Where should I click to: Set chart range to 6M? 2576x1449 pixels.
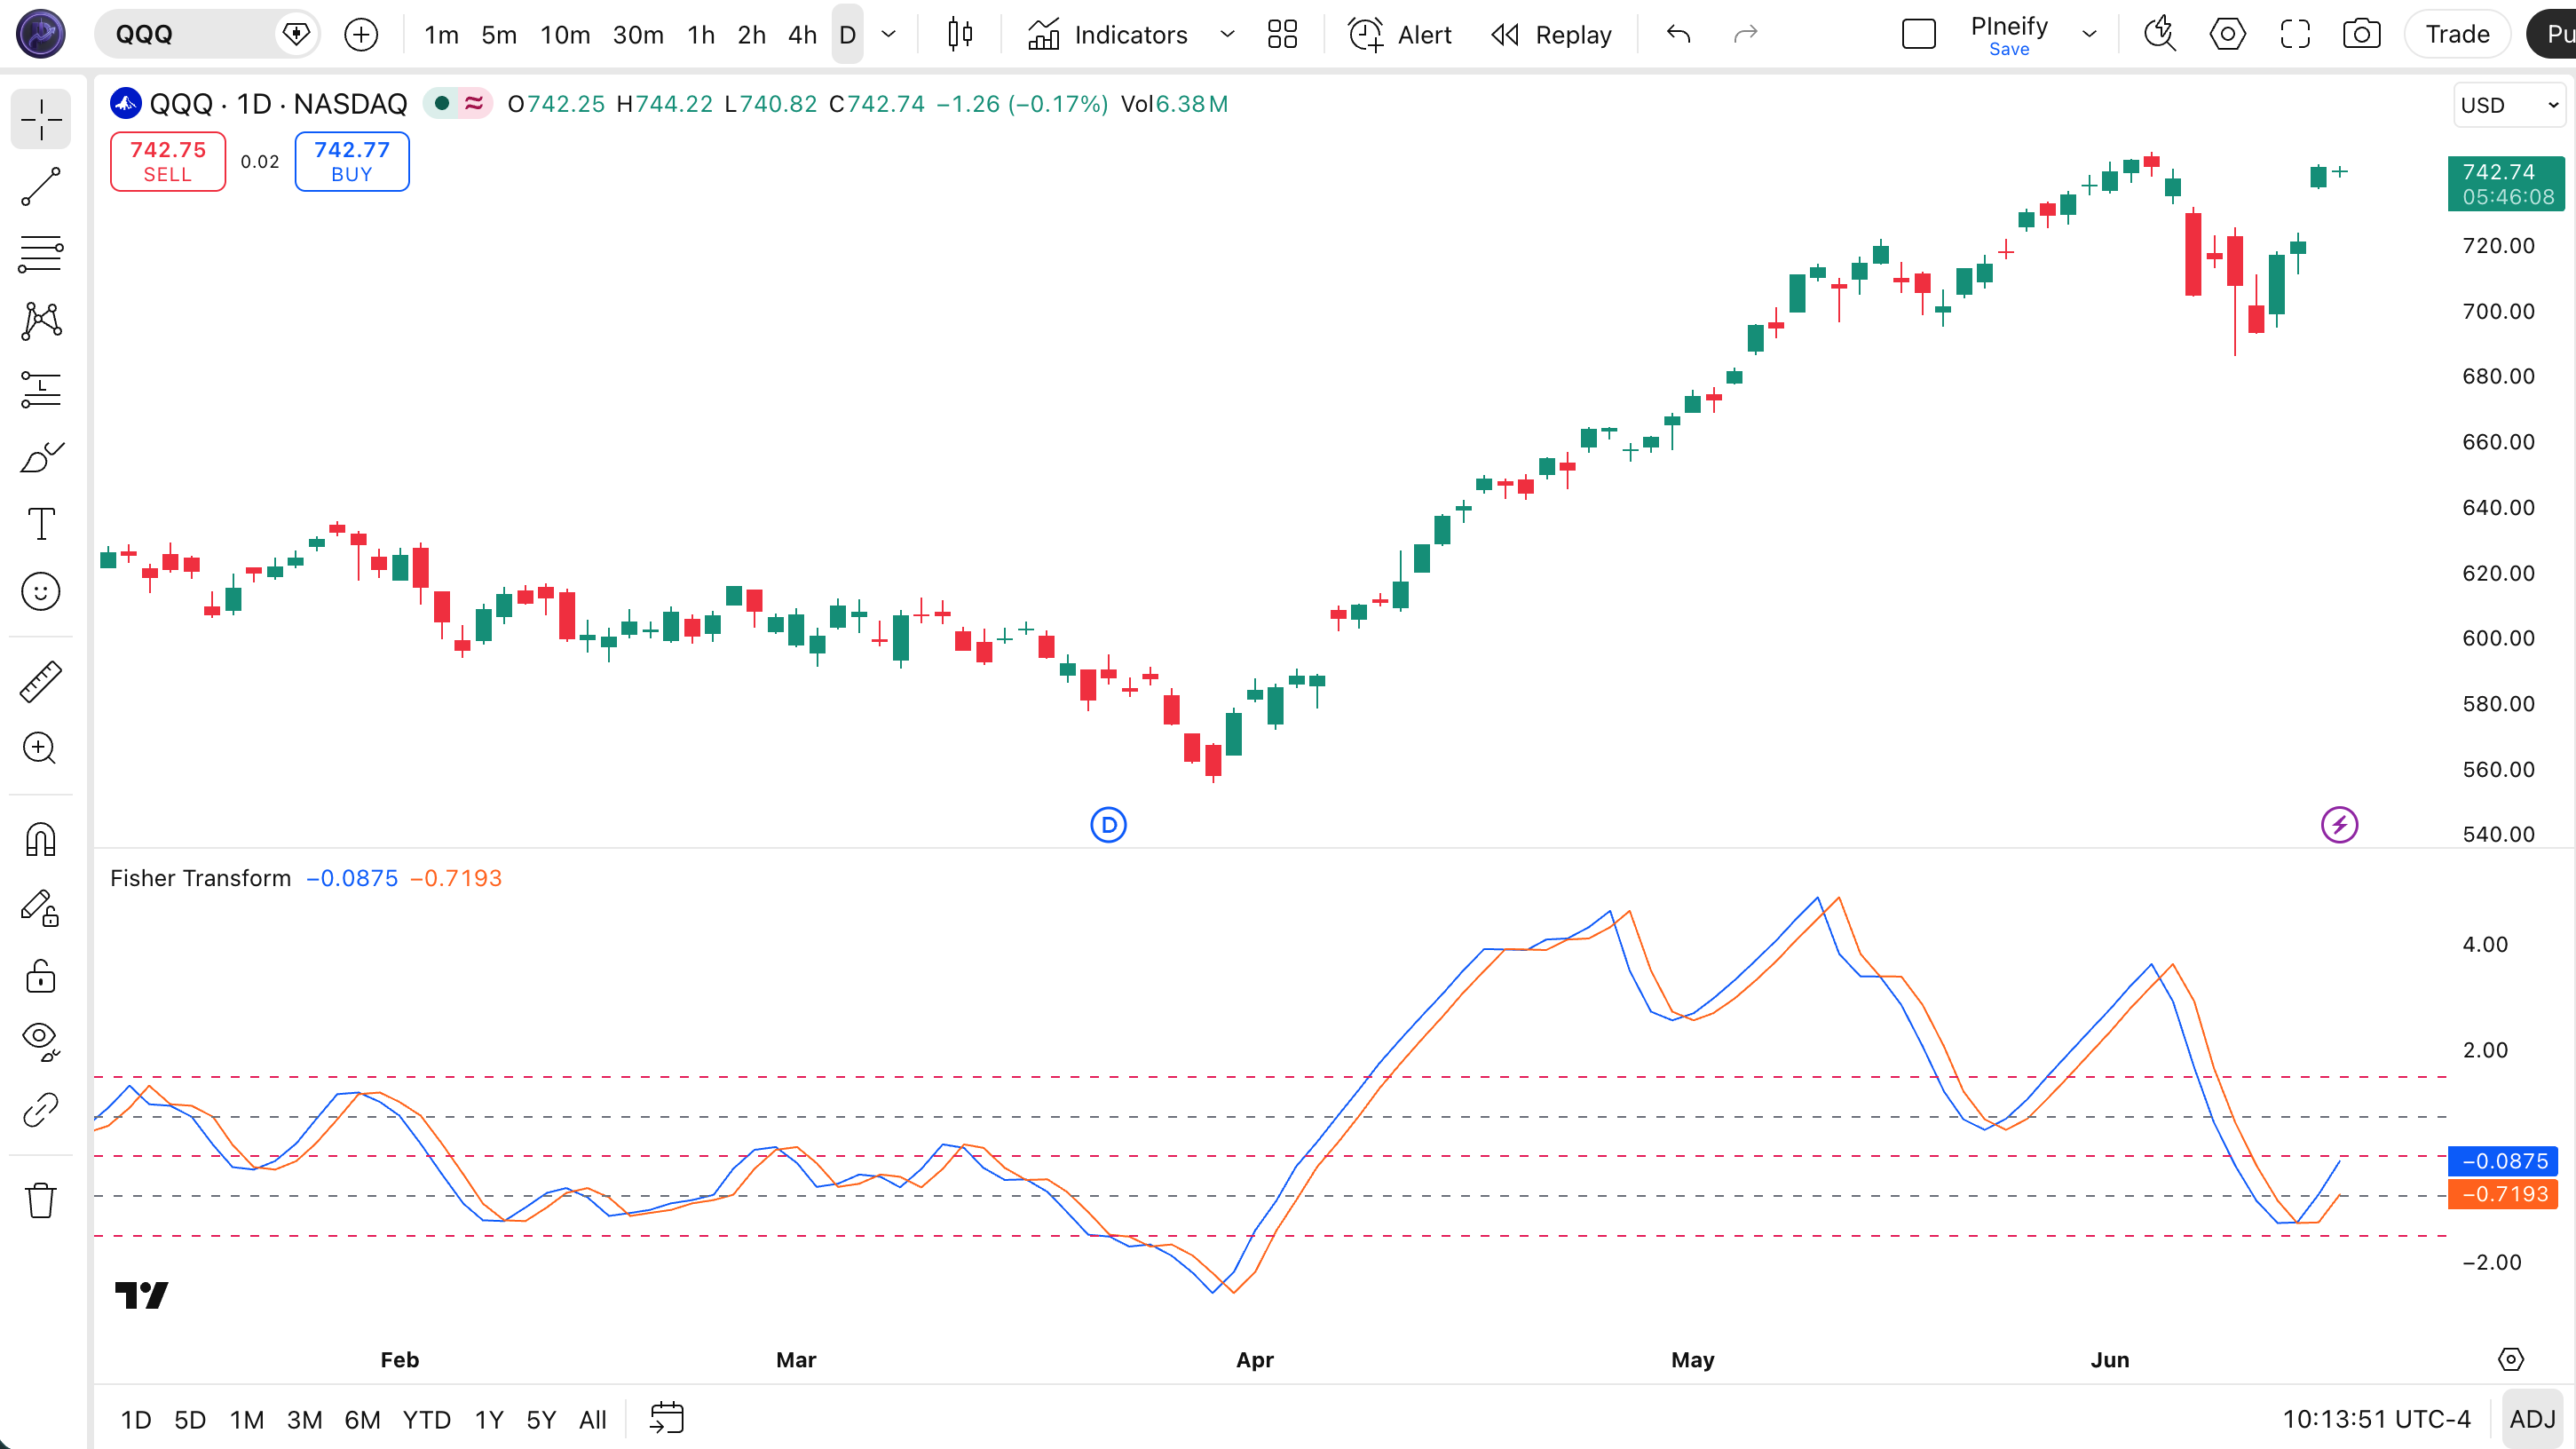click(x=362, y=1419)
